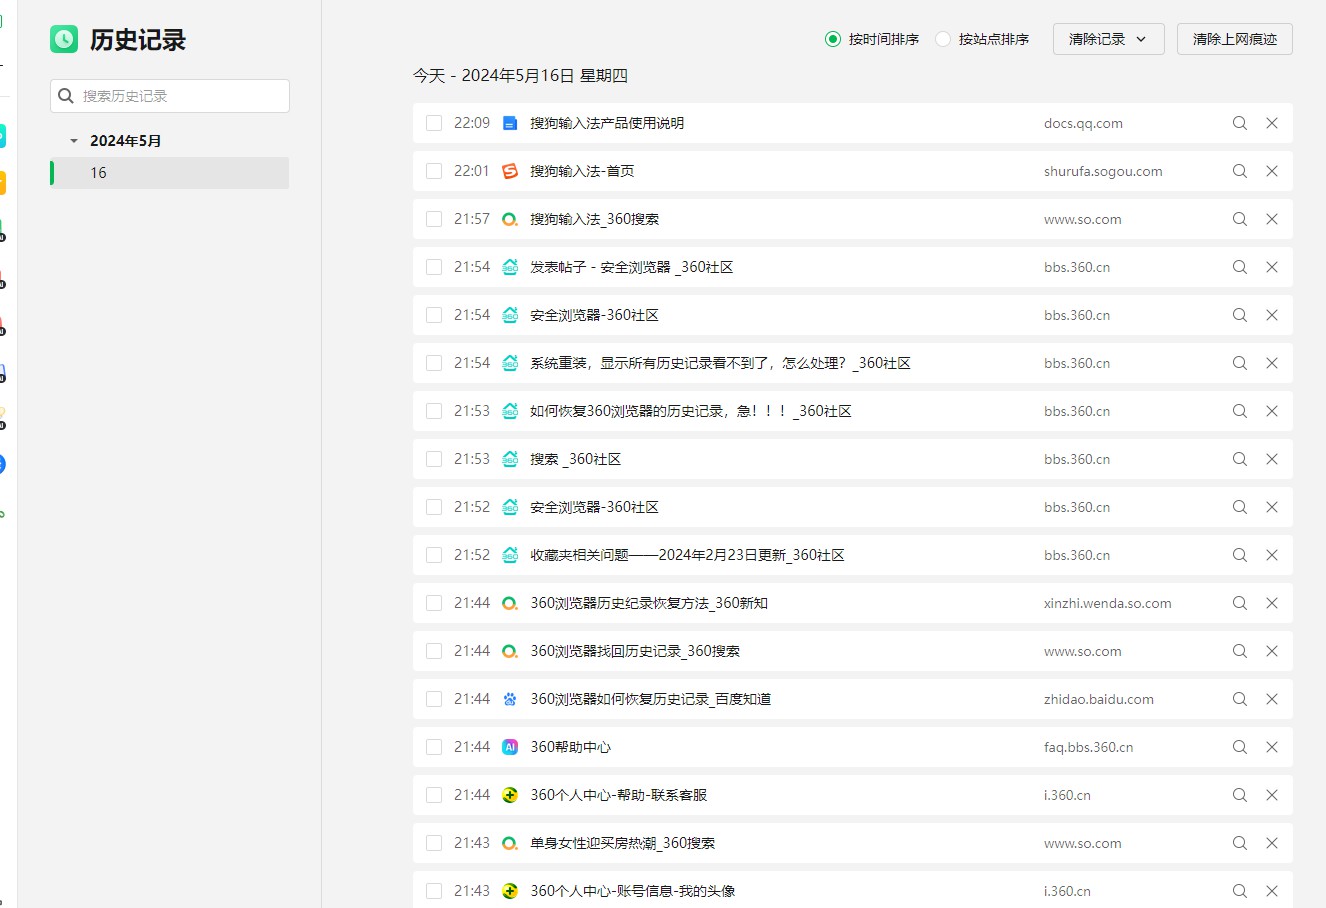1326x908 pixels.
Task: Delete the 搜索 _360社区 entry
Action: coord(1272,459)
